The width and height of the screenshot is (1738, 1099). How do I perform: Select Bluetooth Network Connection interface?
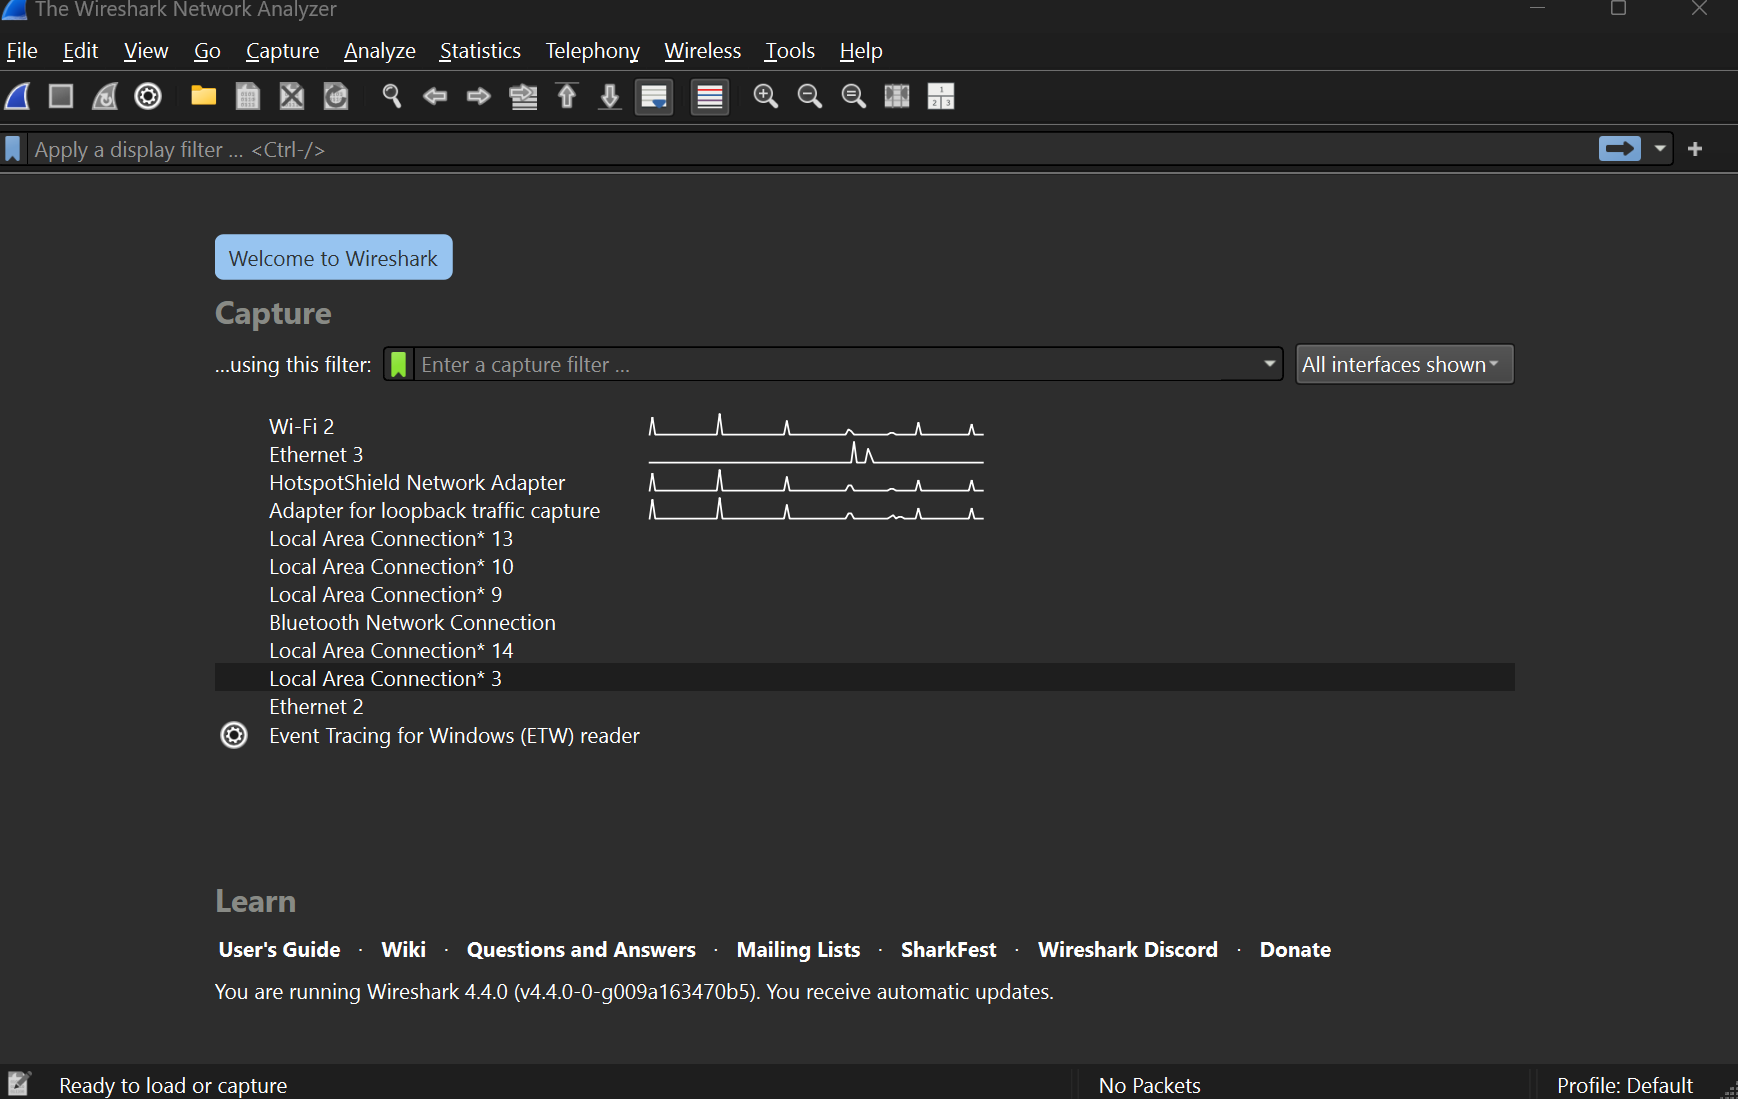click(x=865, y=623)
